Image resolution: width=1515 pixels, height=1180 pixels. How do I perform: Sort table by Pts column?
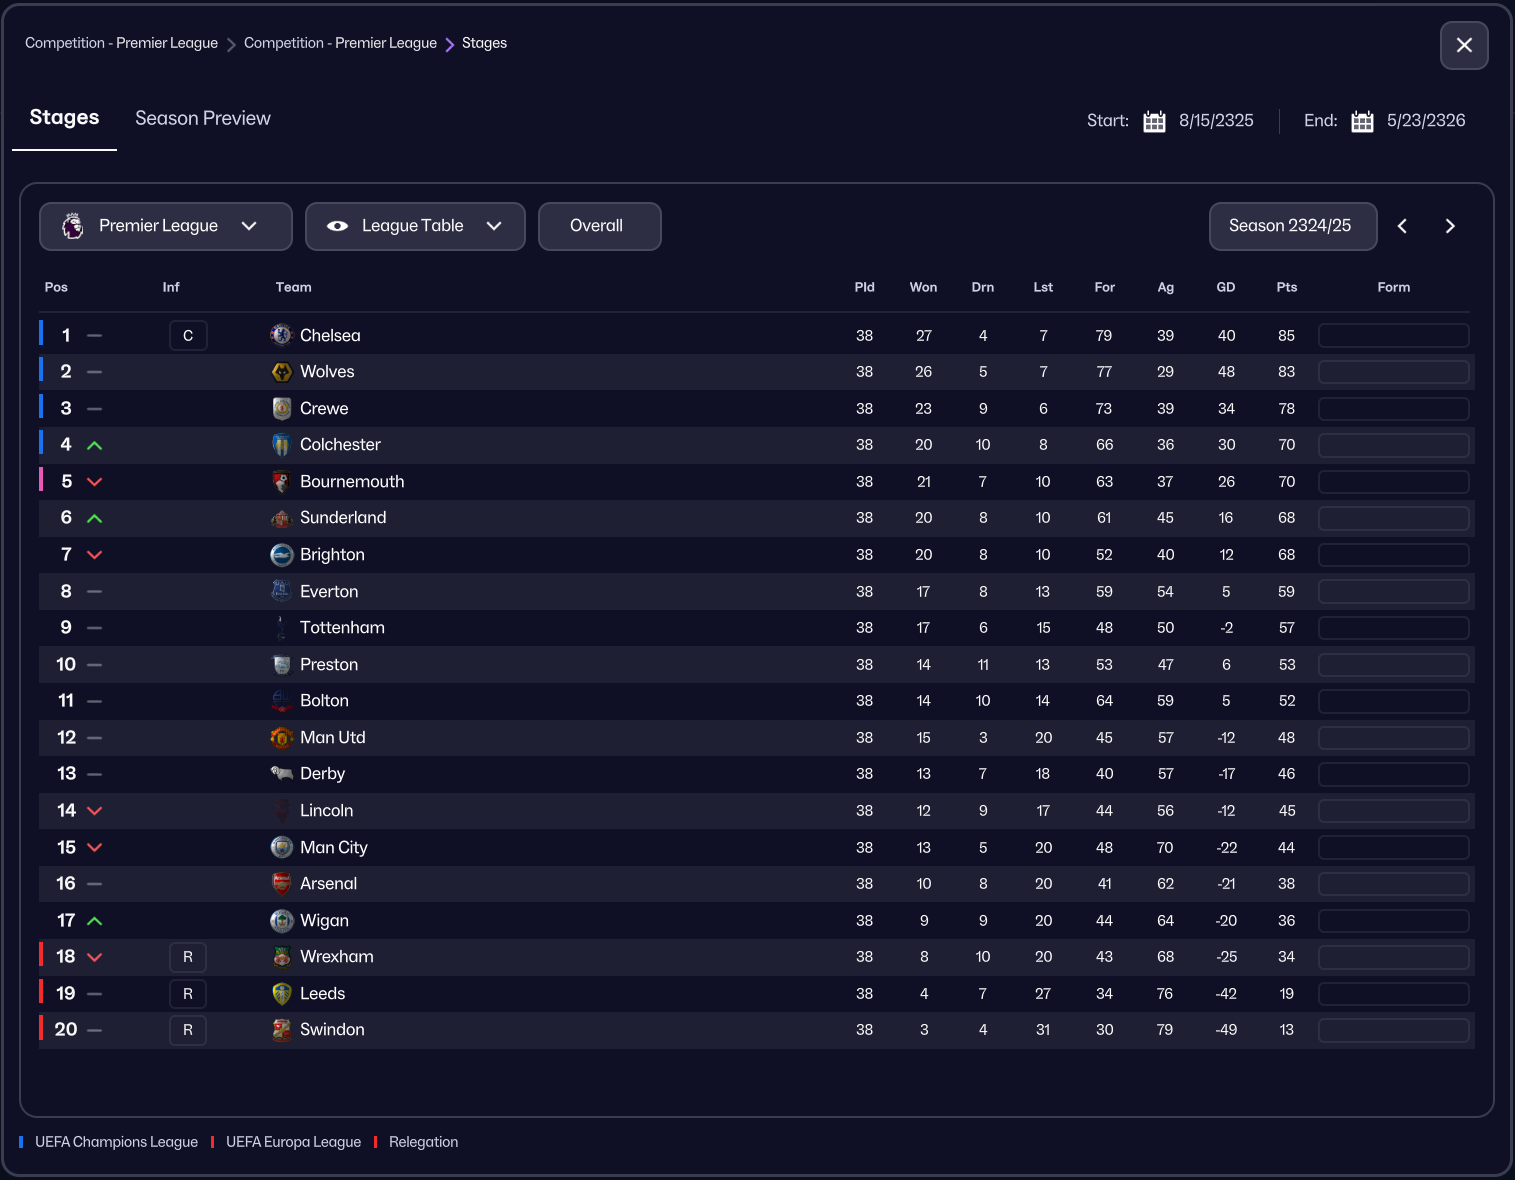(1287, 287)
